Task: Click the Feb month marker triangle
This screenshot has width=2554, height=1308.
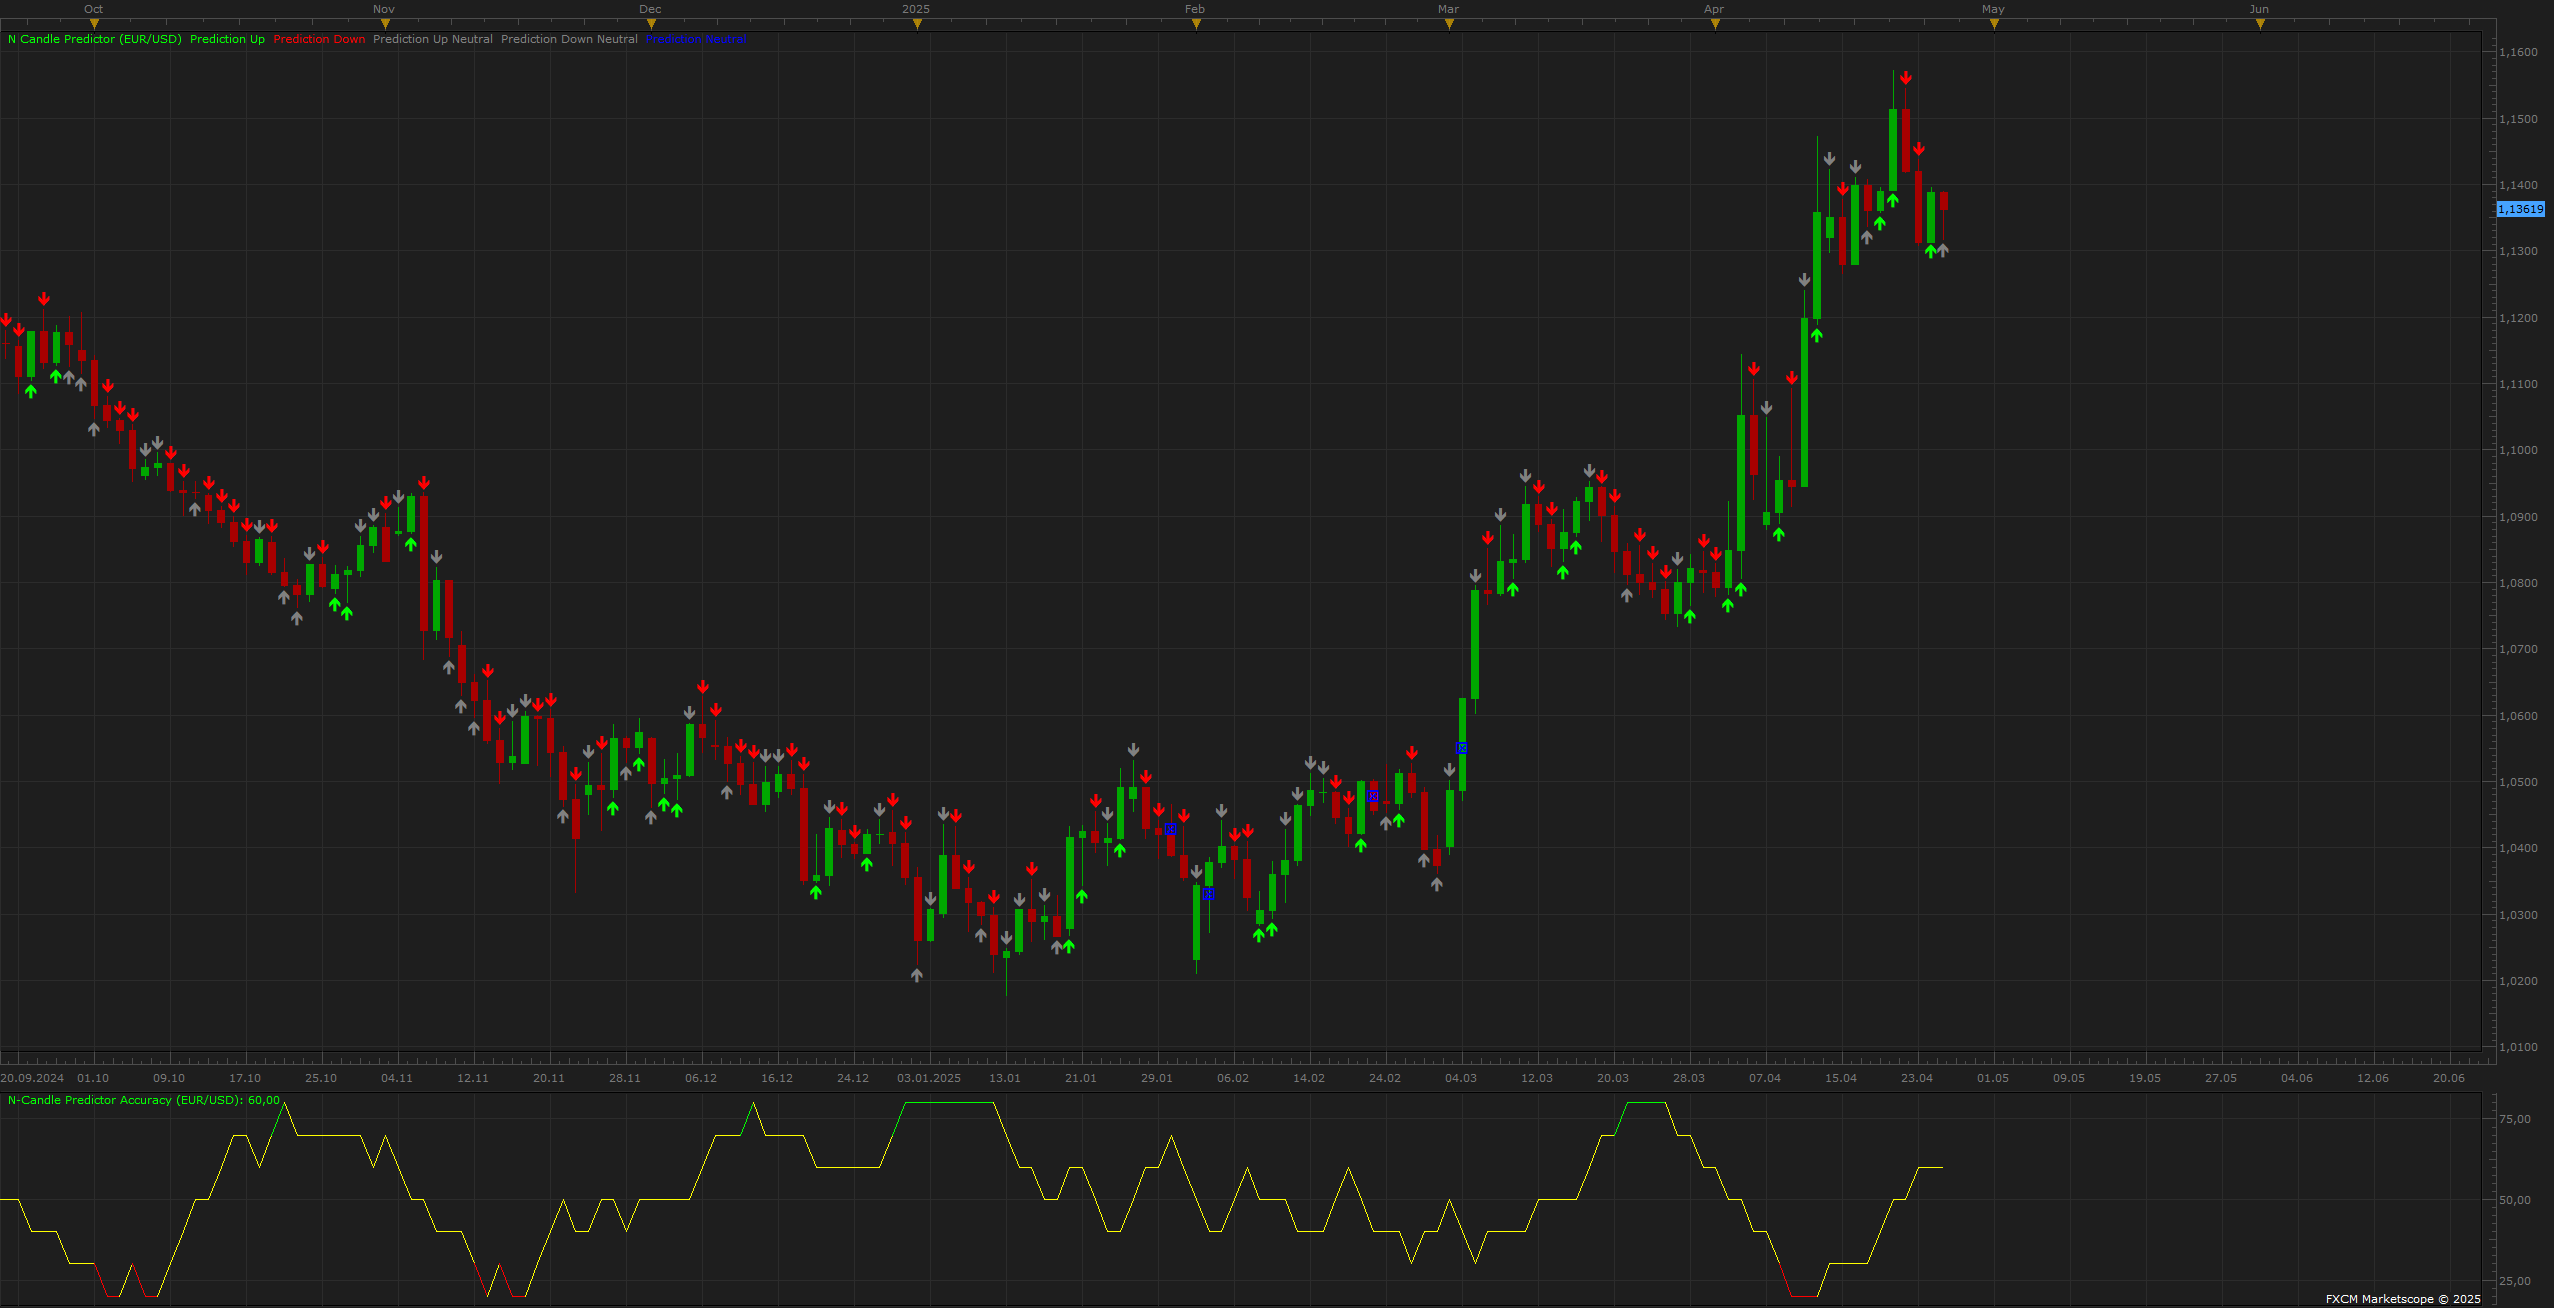Action: [x=1196, y=24]
